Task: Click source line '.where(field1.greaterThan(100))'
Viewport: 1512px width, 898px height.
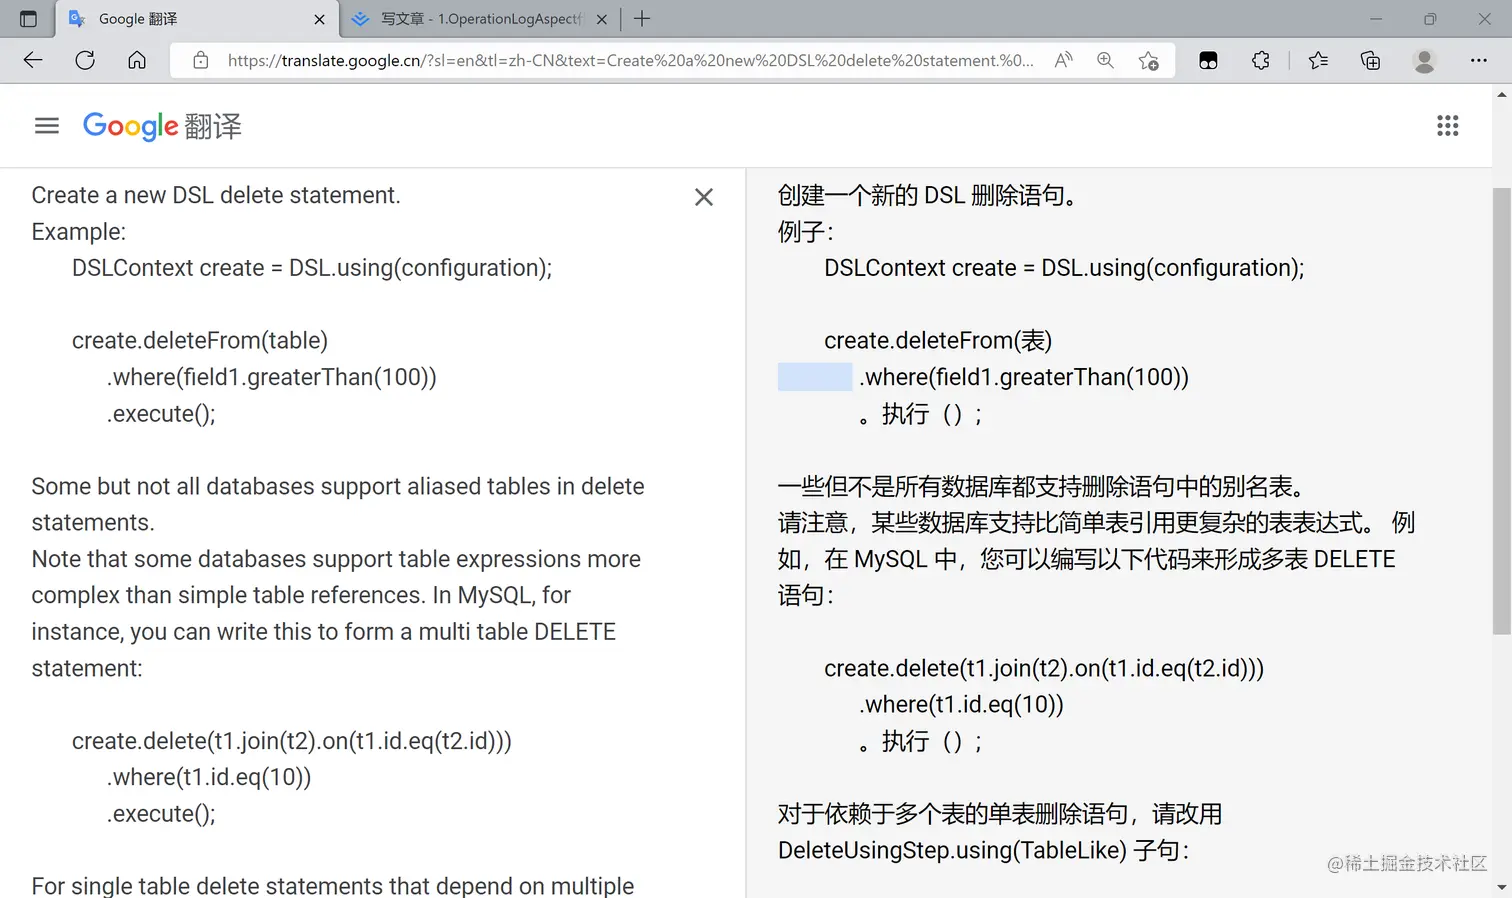Action: [x=272, y=377]
